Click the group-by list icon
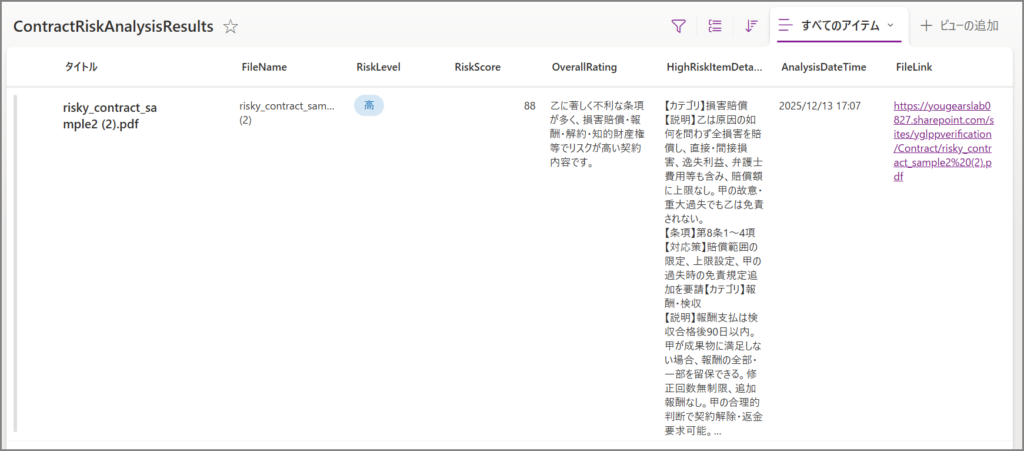The height and width of the screenshot is (451, 1024). click(715, 25)
